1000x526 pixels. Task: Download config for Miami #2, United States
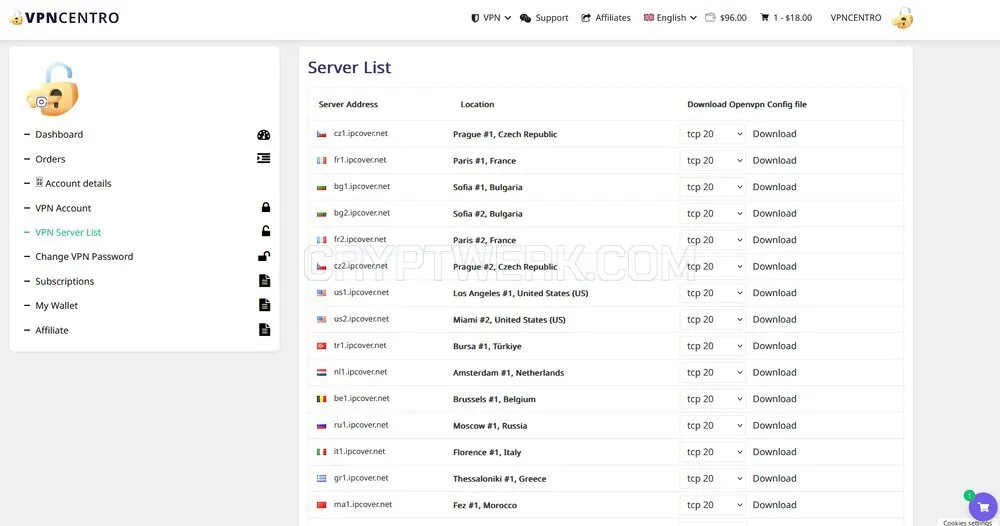[774, 319]
